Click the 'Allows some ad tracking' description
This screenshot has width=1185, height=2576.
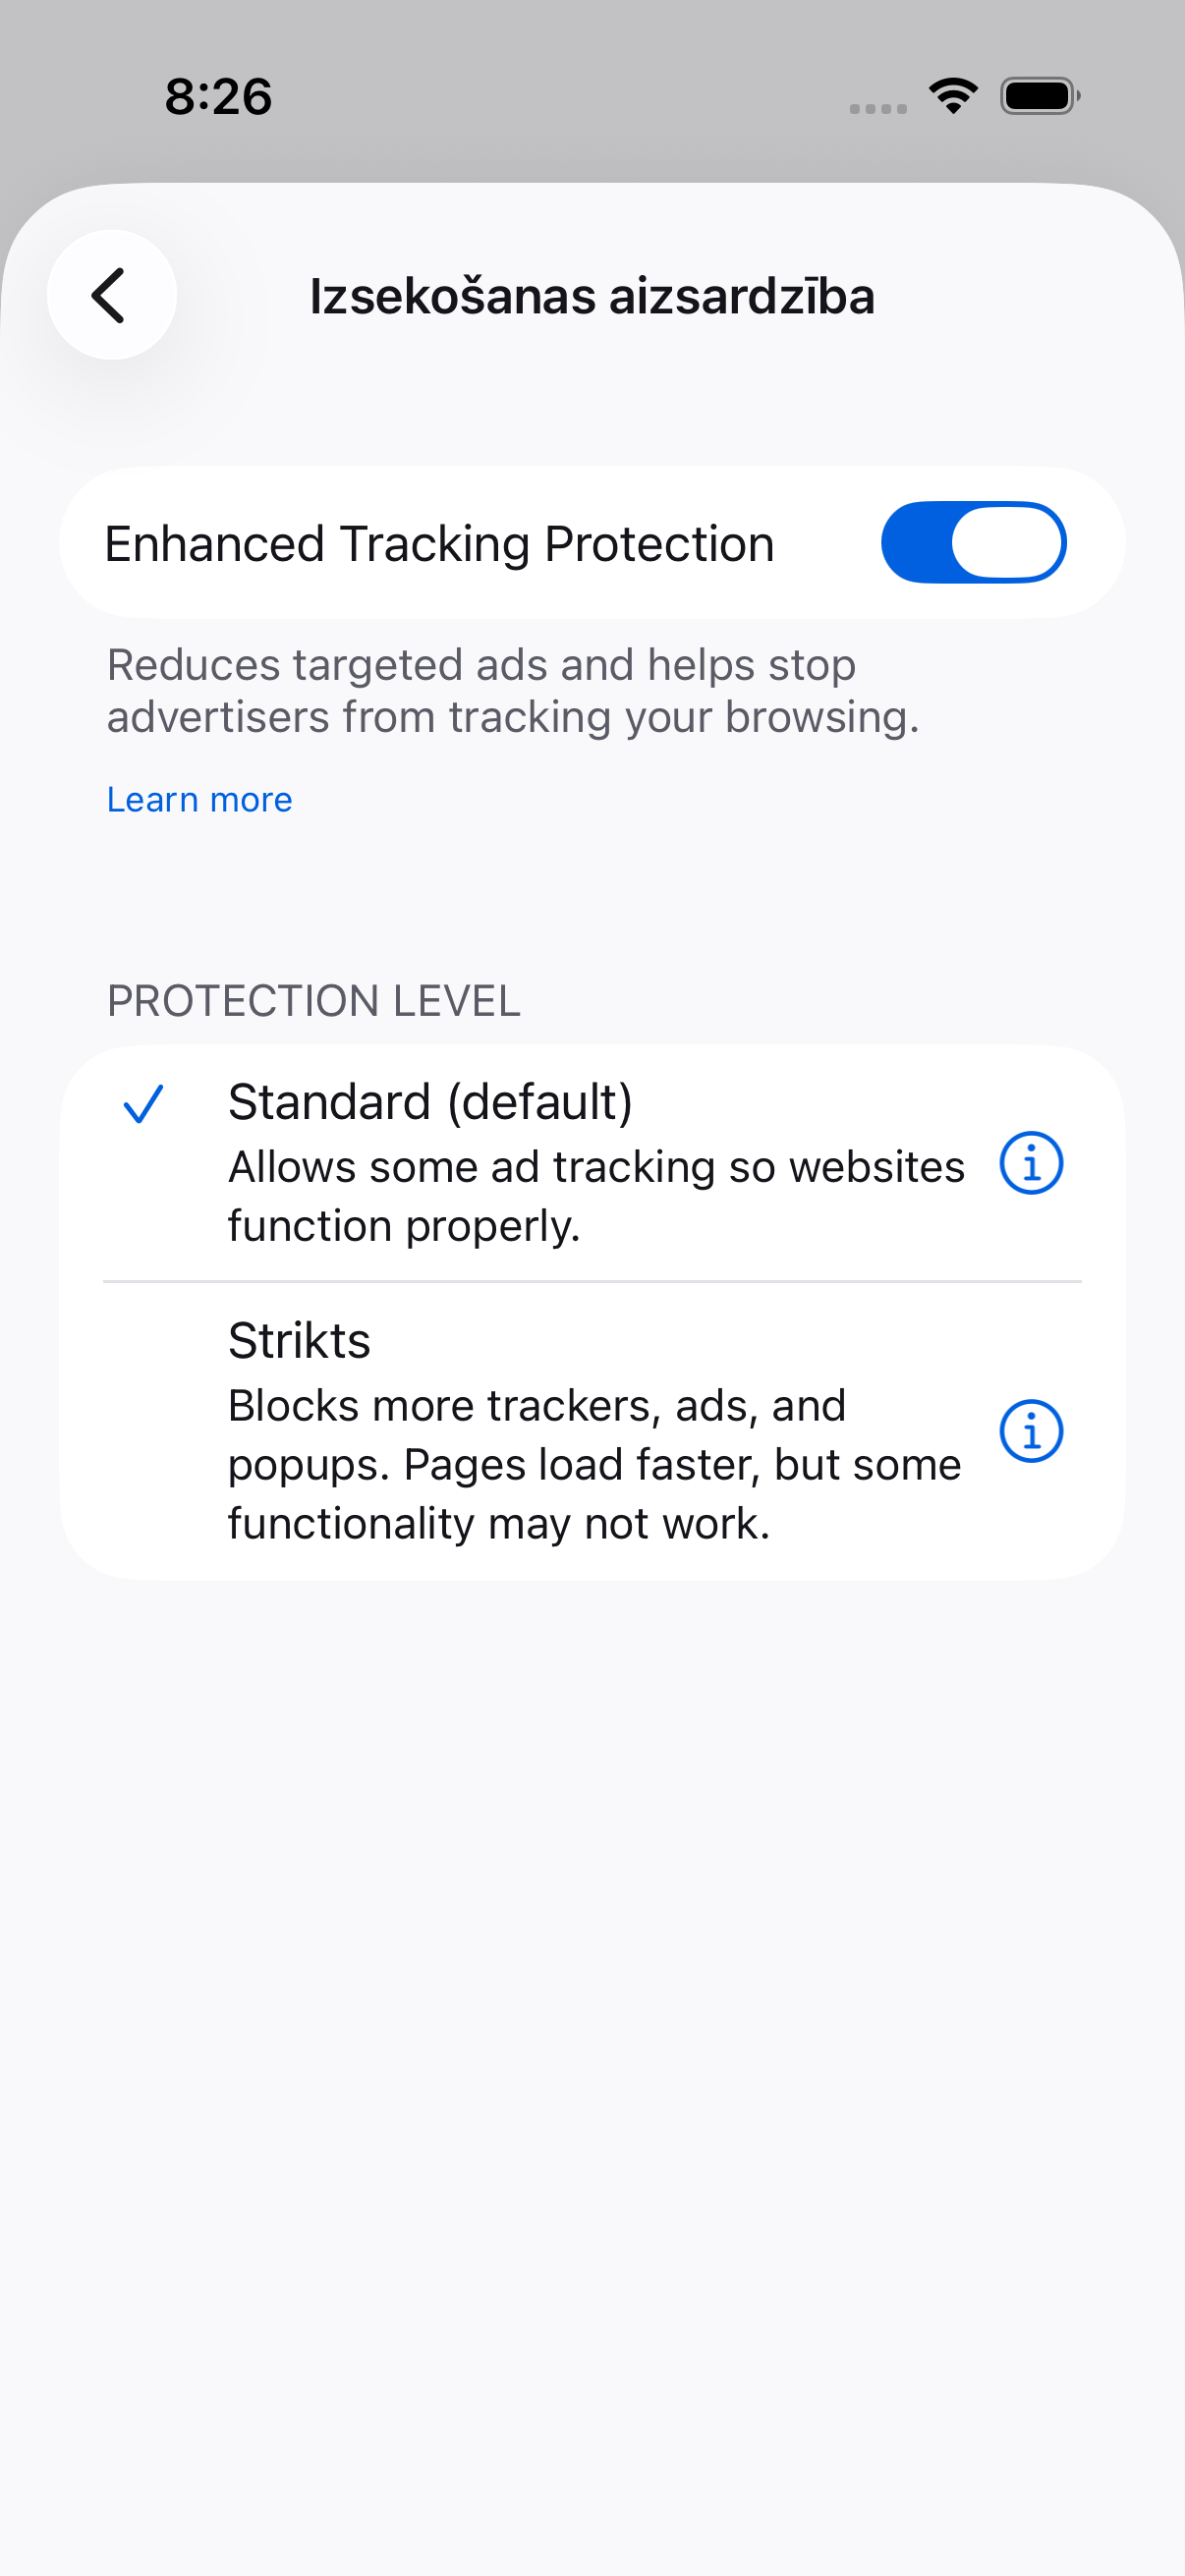pyautogui.click(x=596, y=1196)
